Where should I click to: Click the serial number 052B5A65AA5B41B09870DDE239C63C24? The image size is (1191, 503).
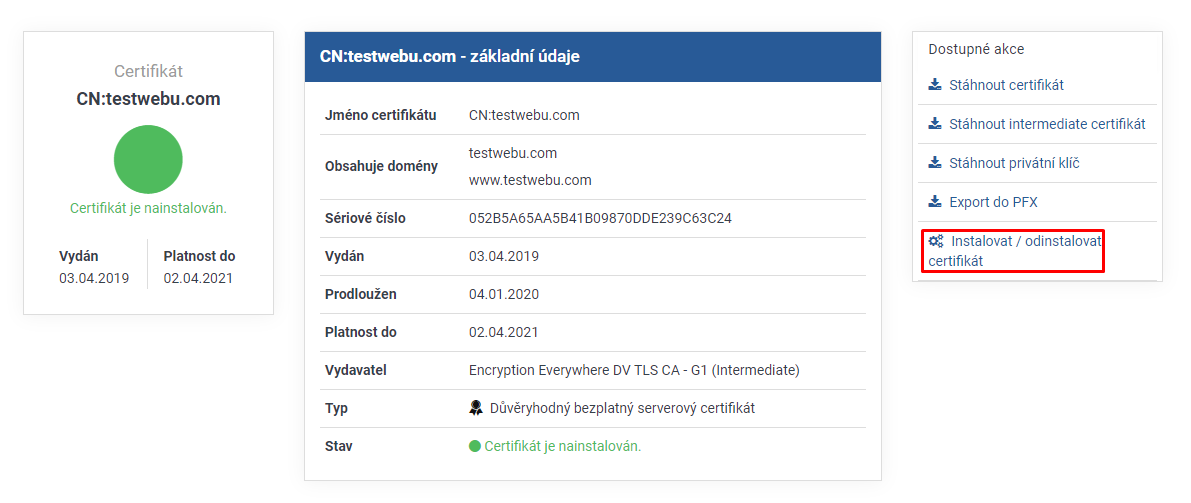point(600,219)
